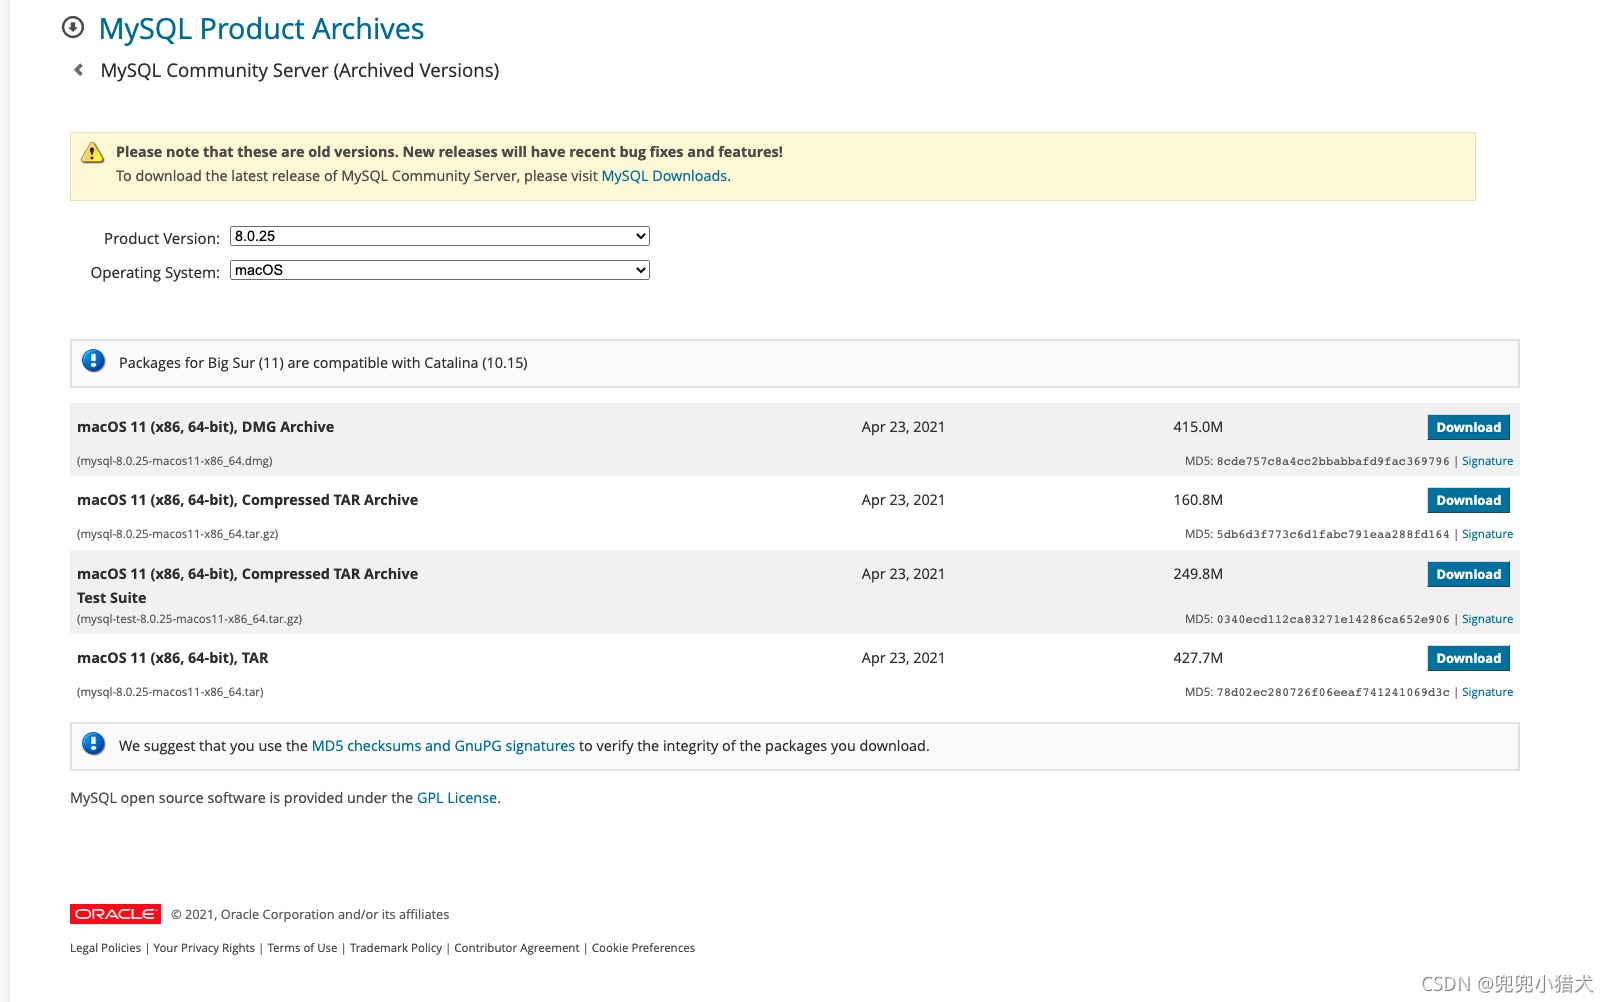Open Signature link for mysql-8.0.25 .tar file
This screenshot has width=1609, height=1002.
tap(1487, 692)
